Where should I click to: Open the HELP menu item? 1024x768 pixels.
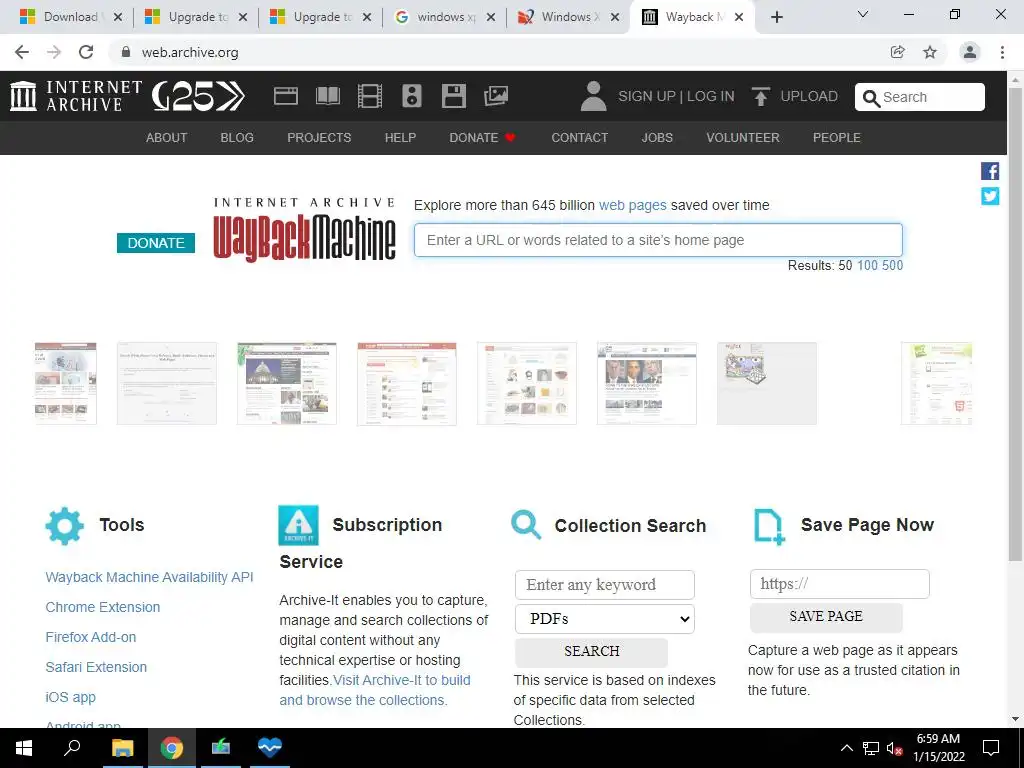pos(400,138)
